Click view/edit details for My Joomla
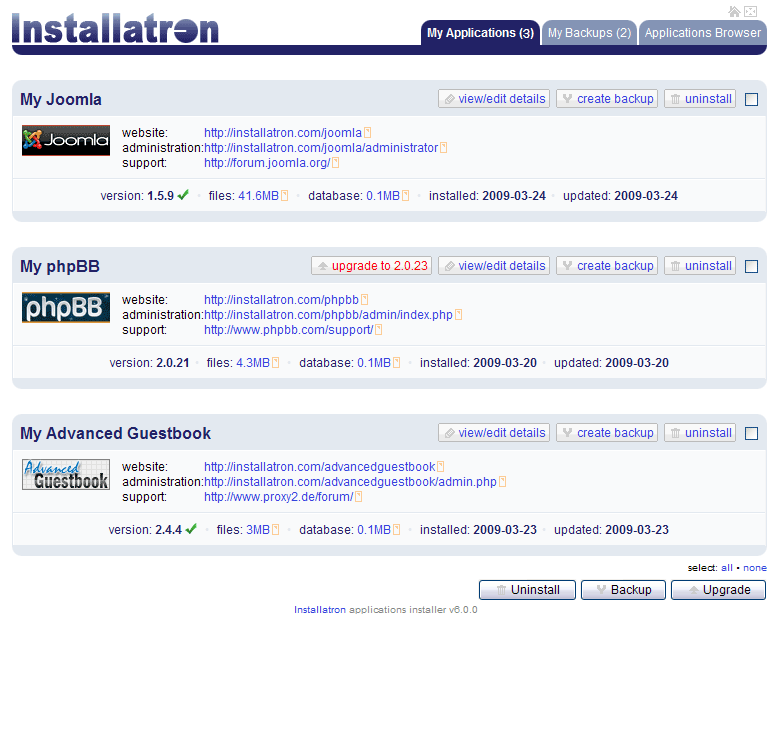780x736 pixels. click(x=494, y=99)
